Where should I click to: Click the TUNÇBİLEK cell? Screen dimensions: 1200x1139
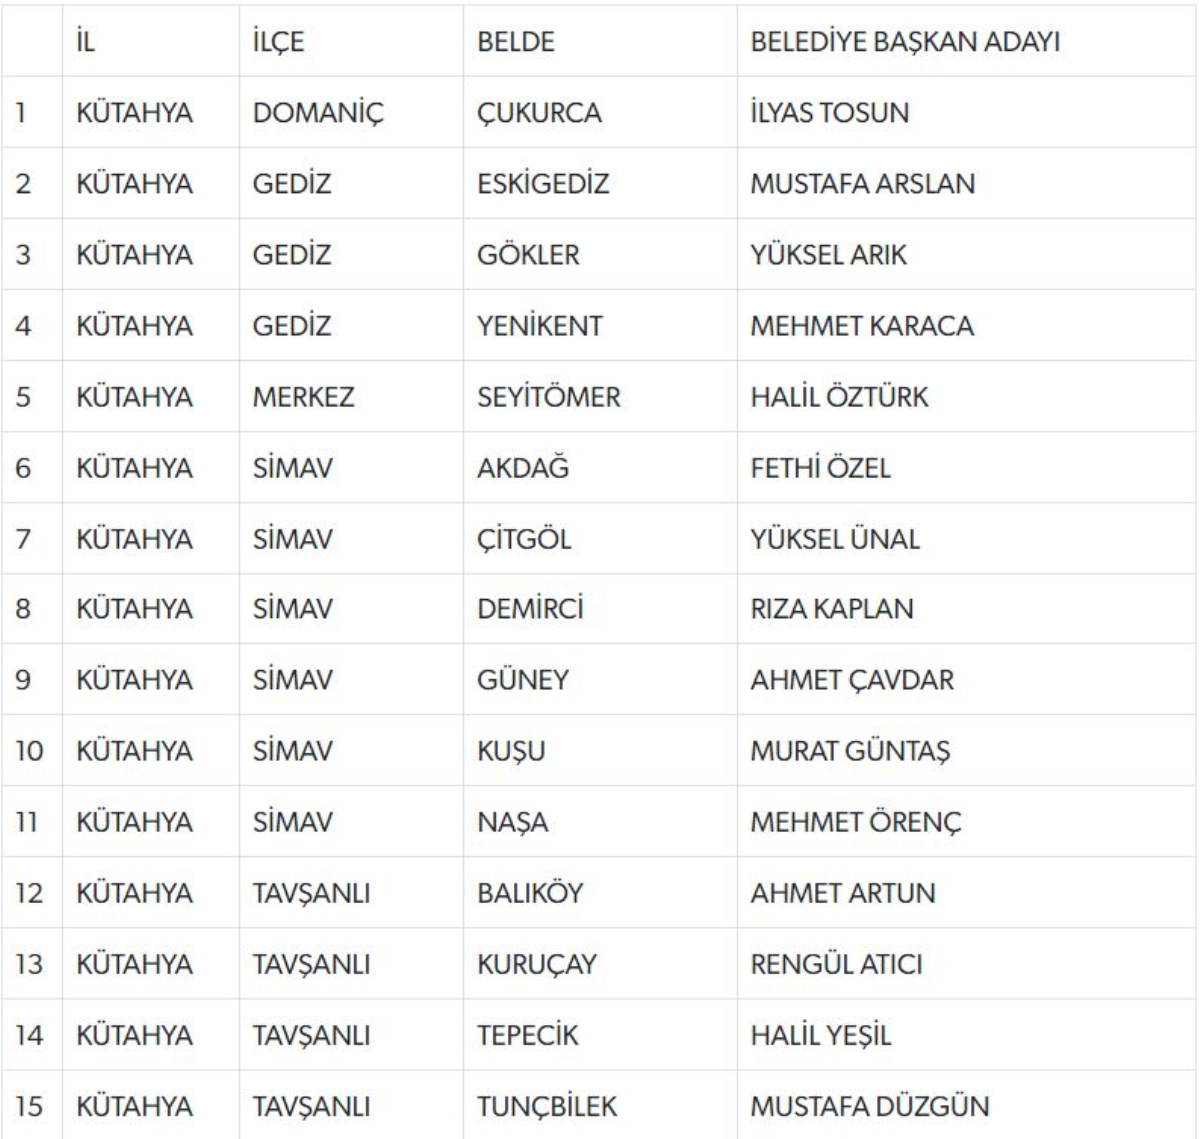547,1106
